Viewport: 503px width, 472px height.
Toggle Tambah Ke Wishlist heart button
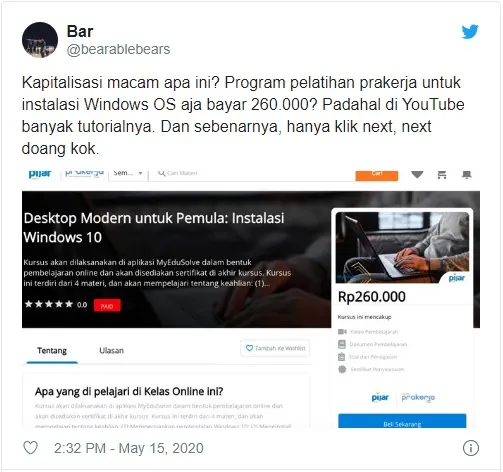275,348
